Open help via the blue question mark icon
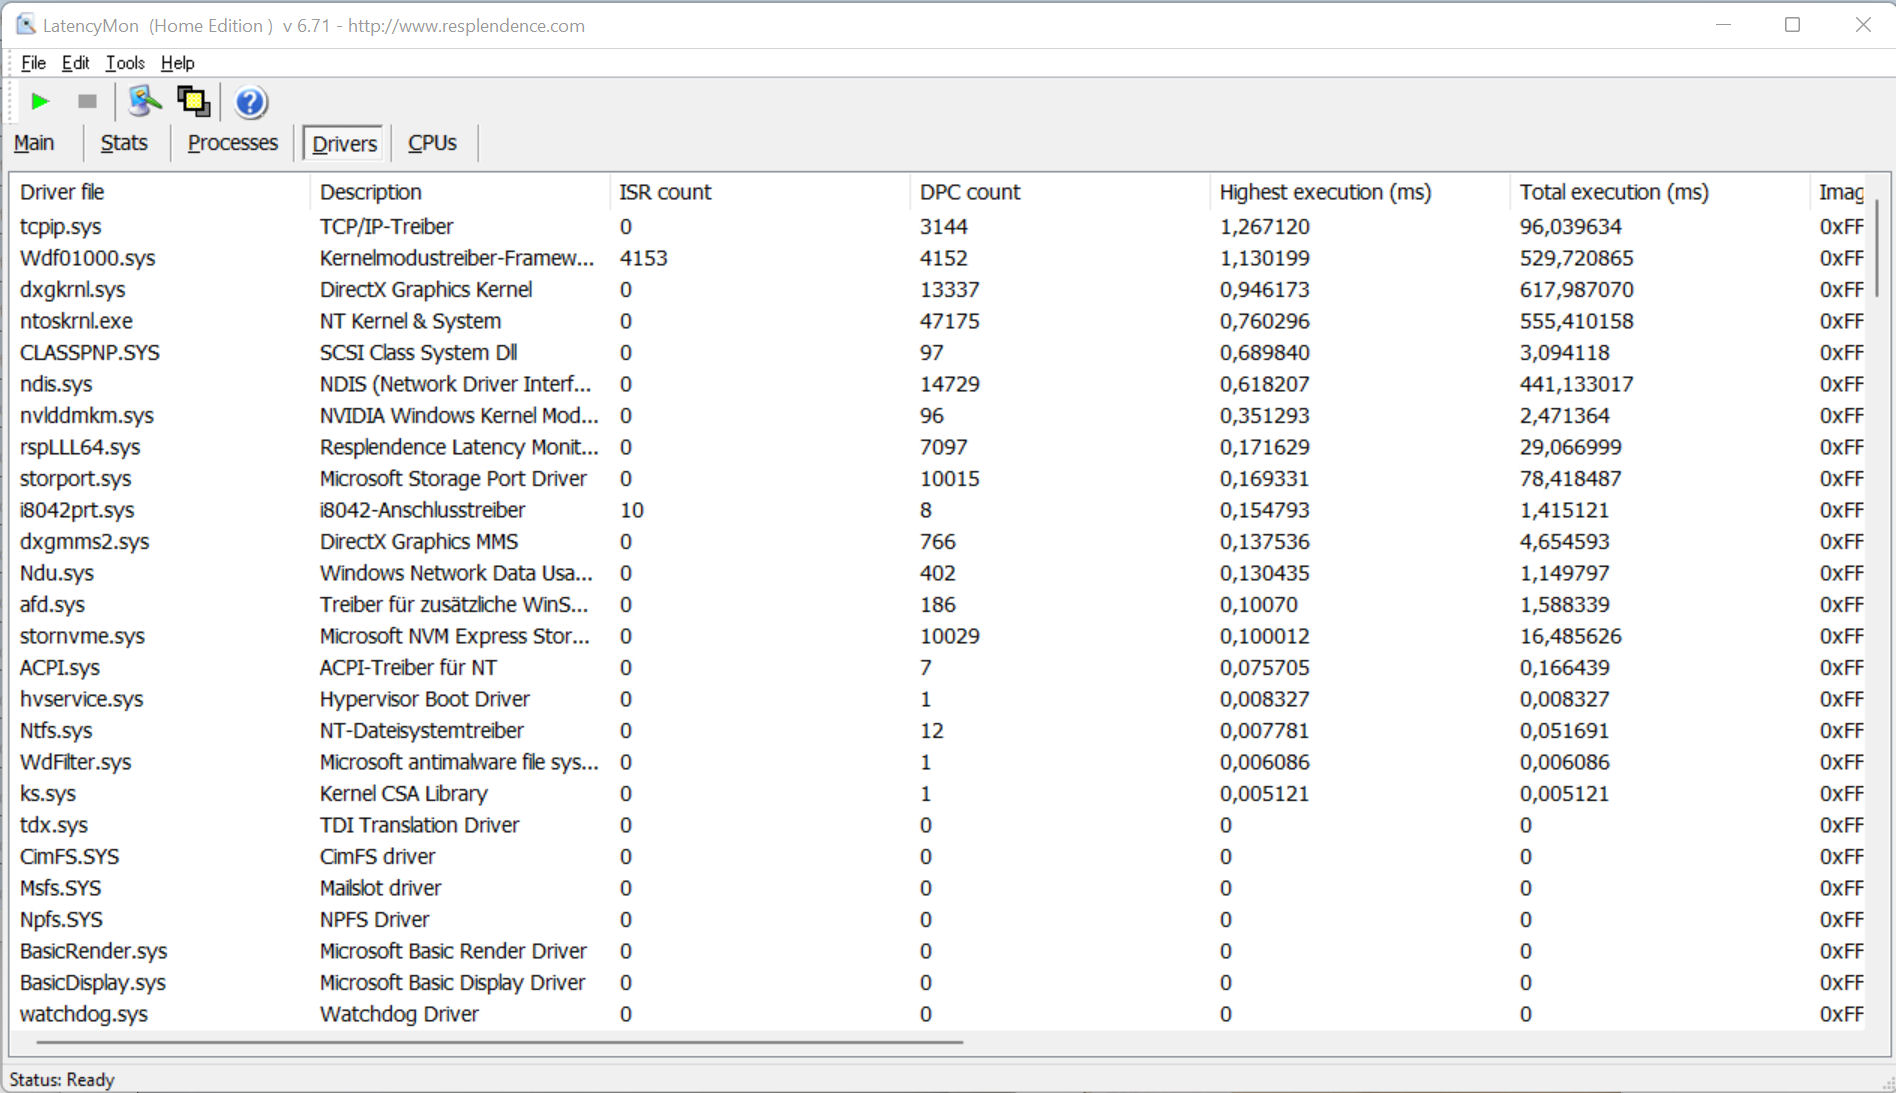This screenshot has width=1896, height=1093. [x=250, y=102]
